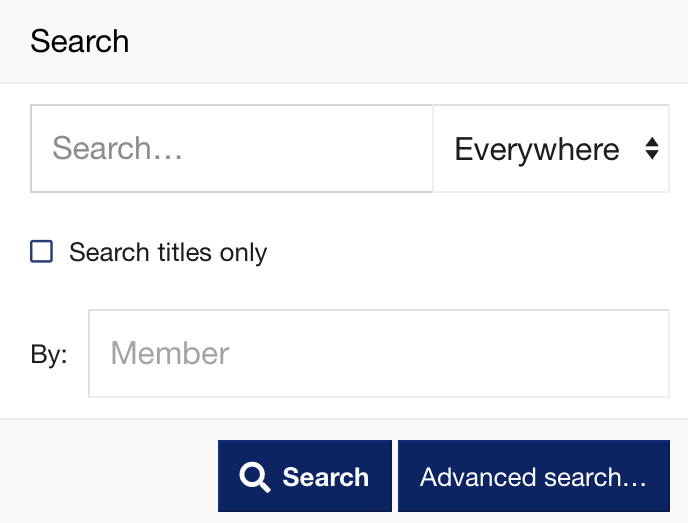
Task: Open Advanced search… options
Action: (533, 477)
